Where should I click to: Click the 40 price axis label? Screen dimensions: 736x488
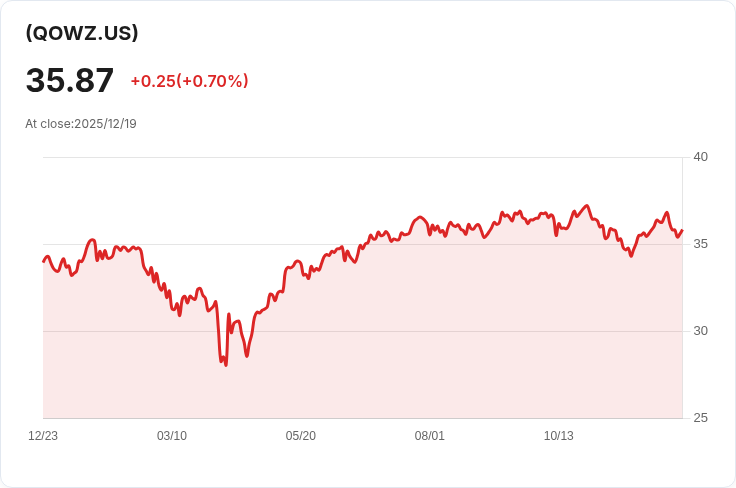(700, 157)
